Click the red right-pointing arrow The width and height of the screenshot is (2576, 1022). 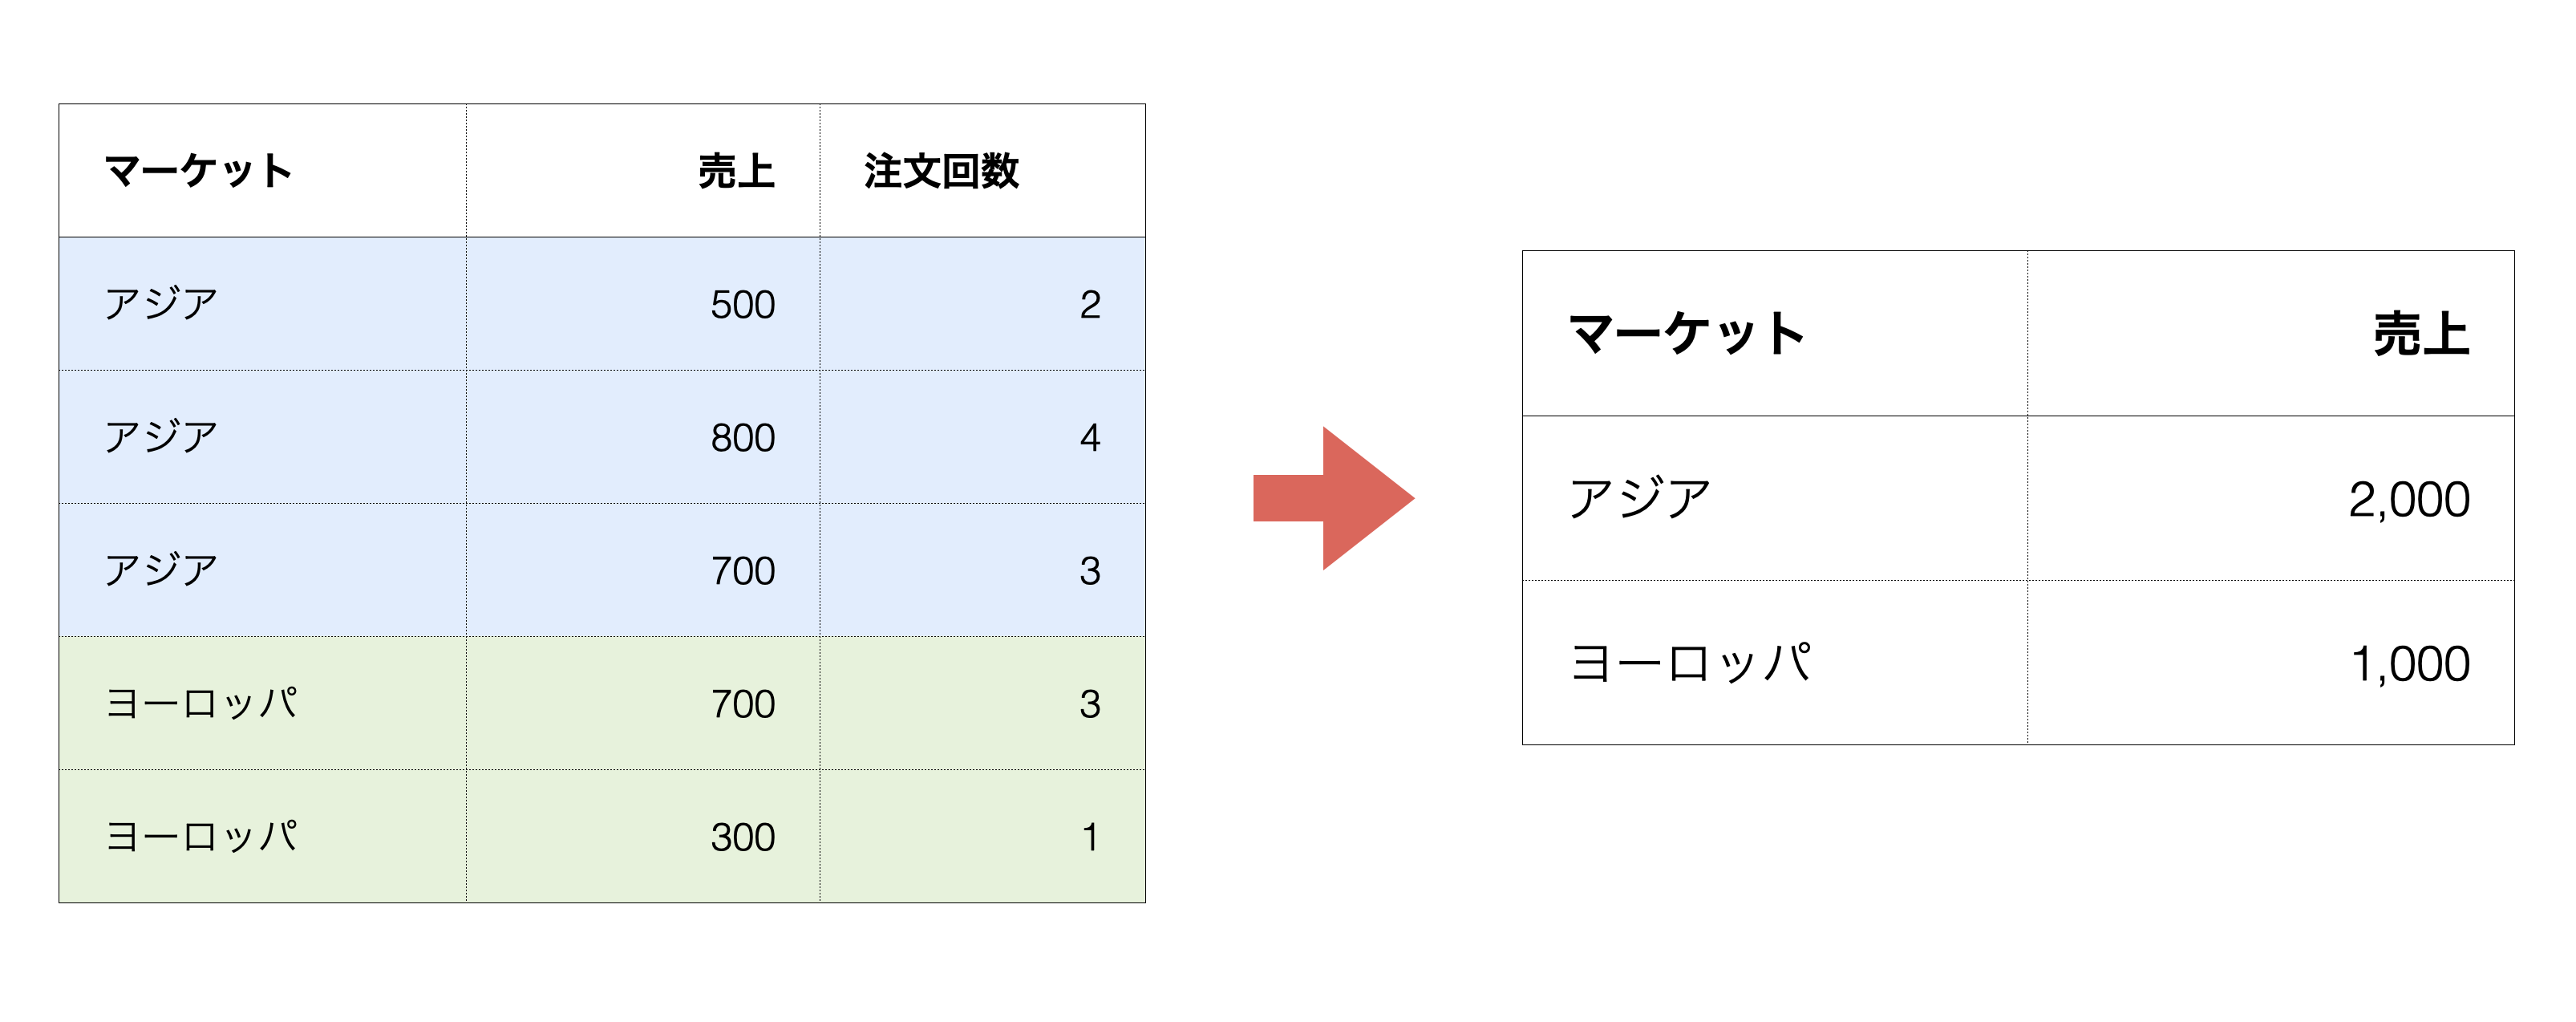pos(1335,498)
